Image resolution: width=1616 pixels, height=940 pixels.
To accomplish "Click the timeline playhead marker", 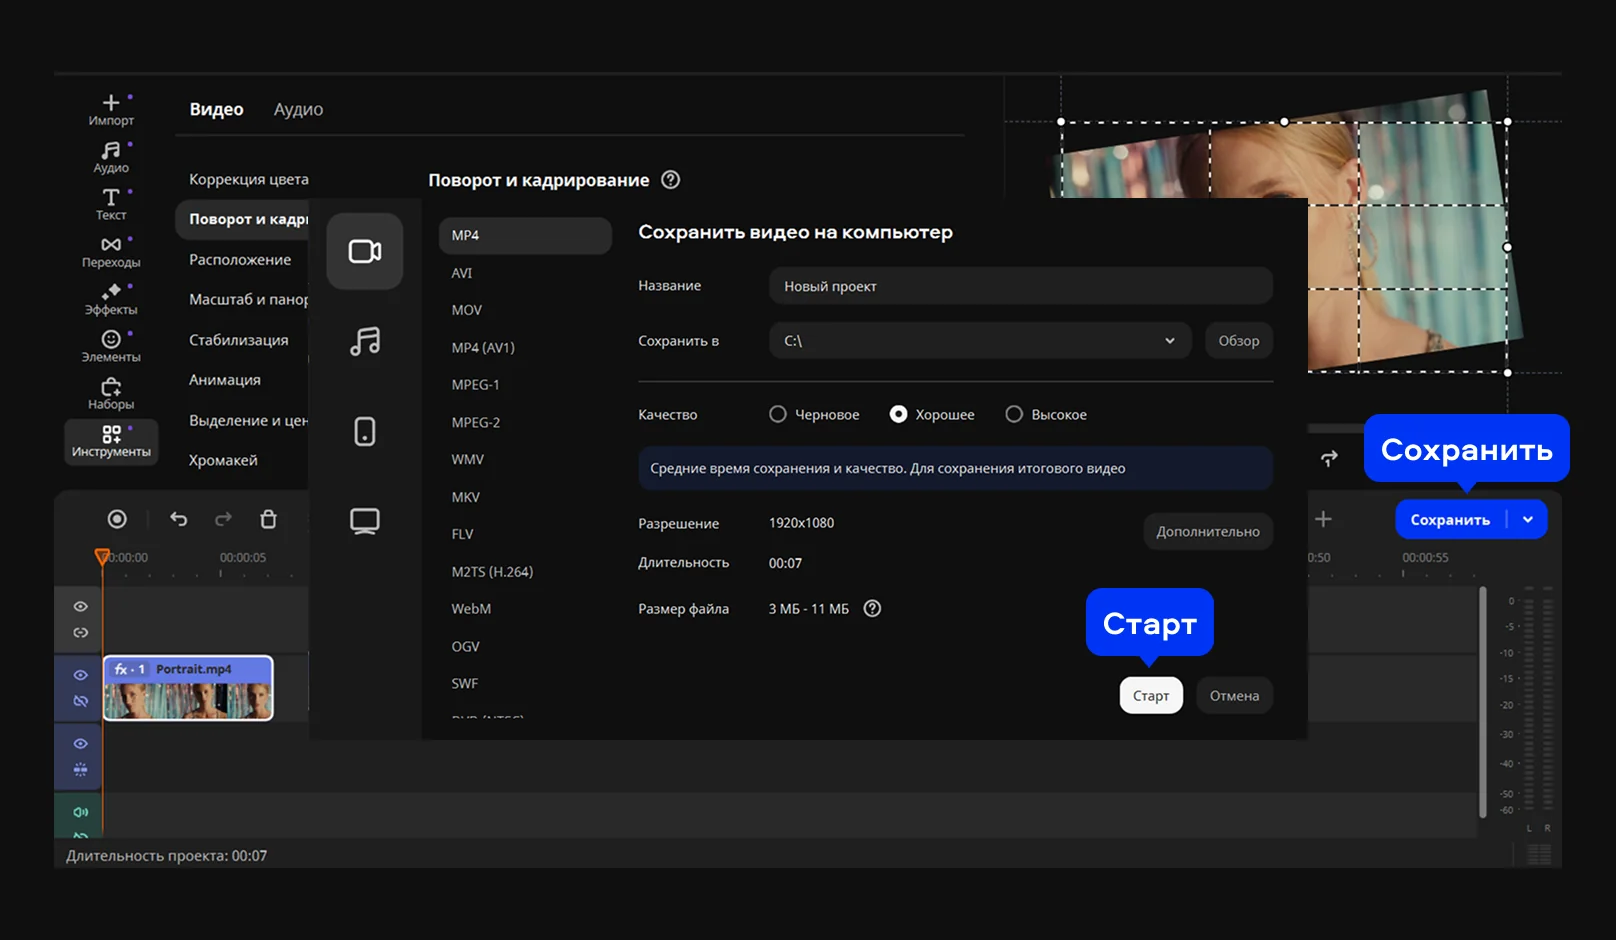I will (102, 556).
